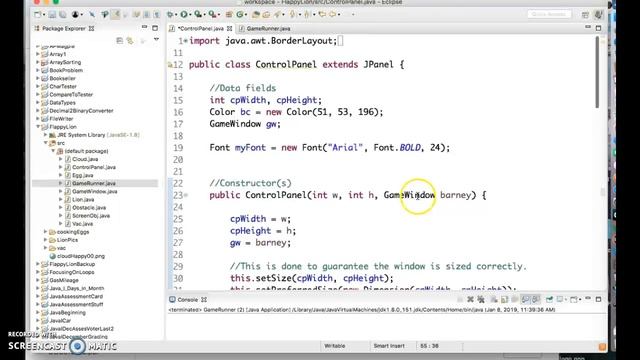The height and width of the screenshot is (360, 640).
Task: Close the ControlPanel.java editor tab
Action: click(x=230, y=29)
